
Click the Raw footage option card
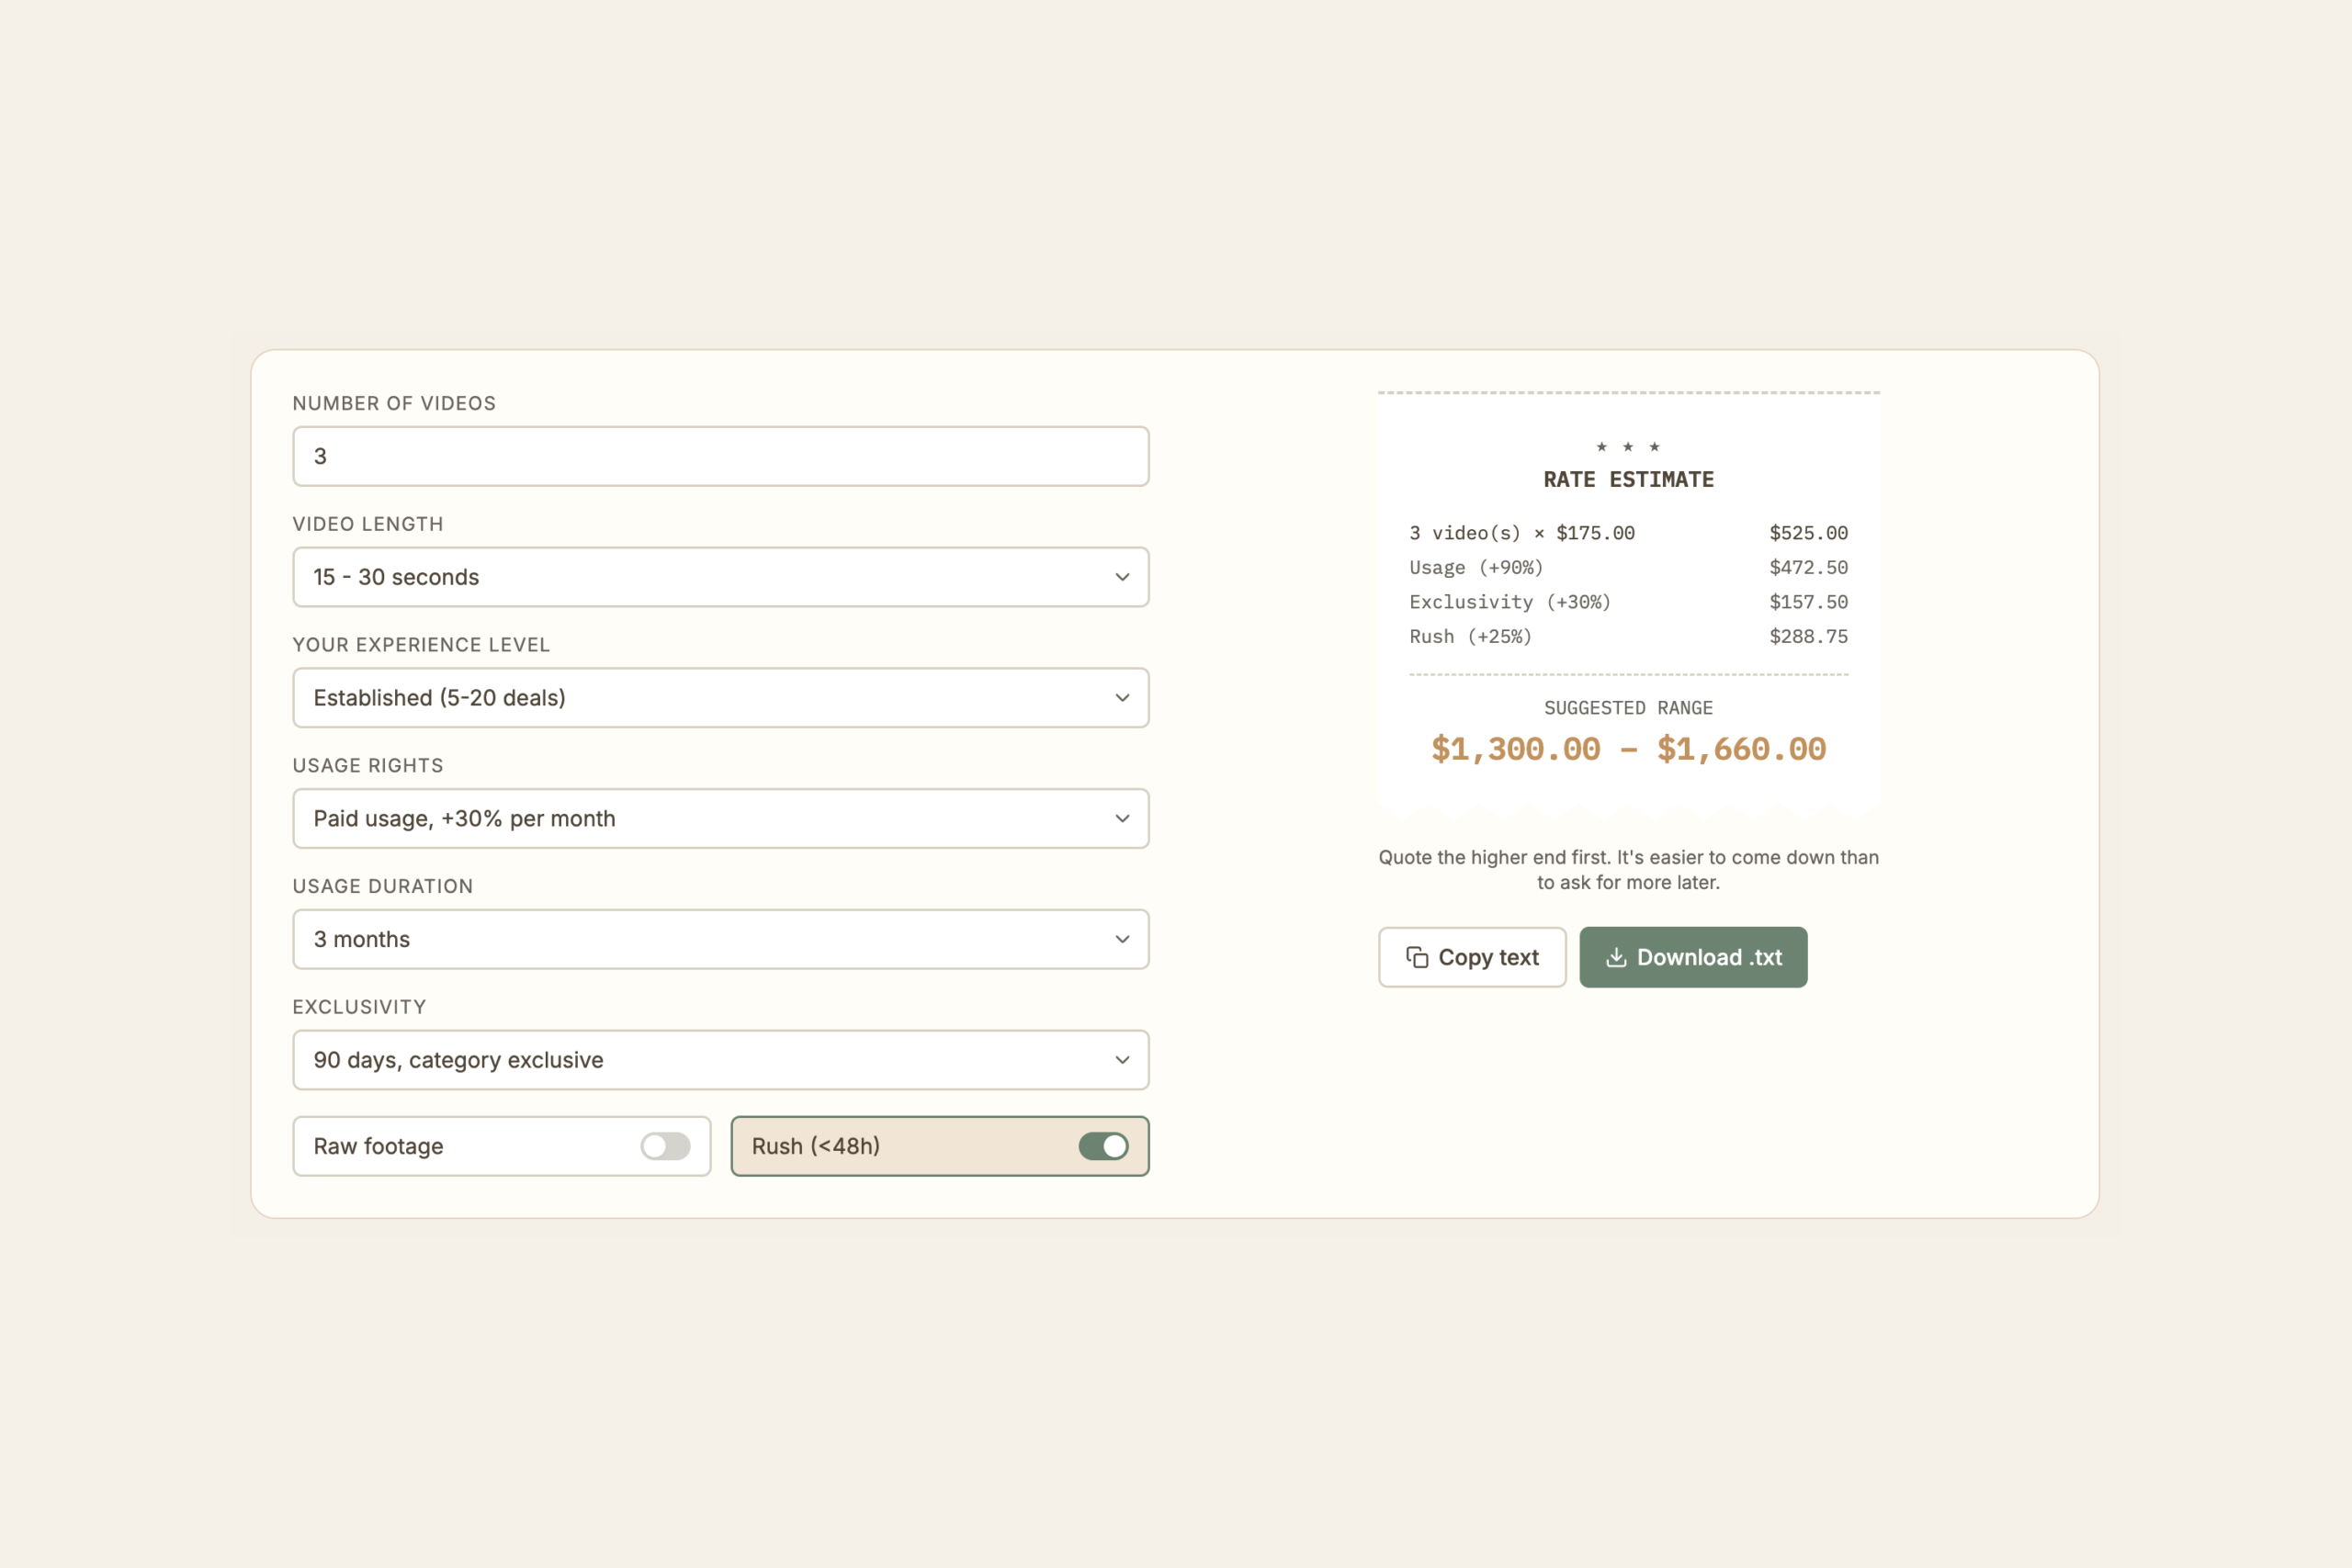pos(501,1146)
